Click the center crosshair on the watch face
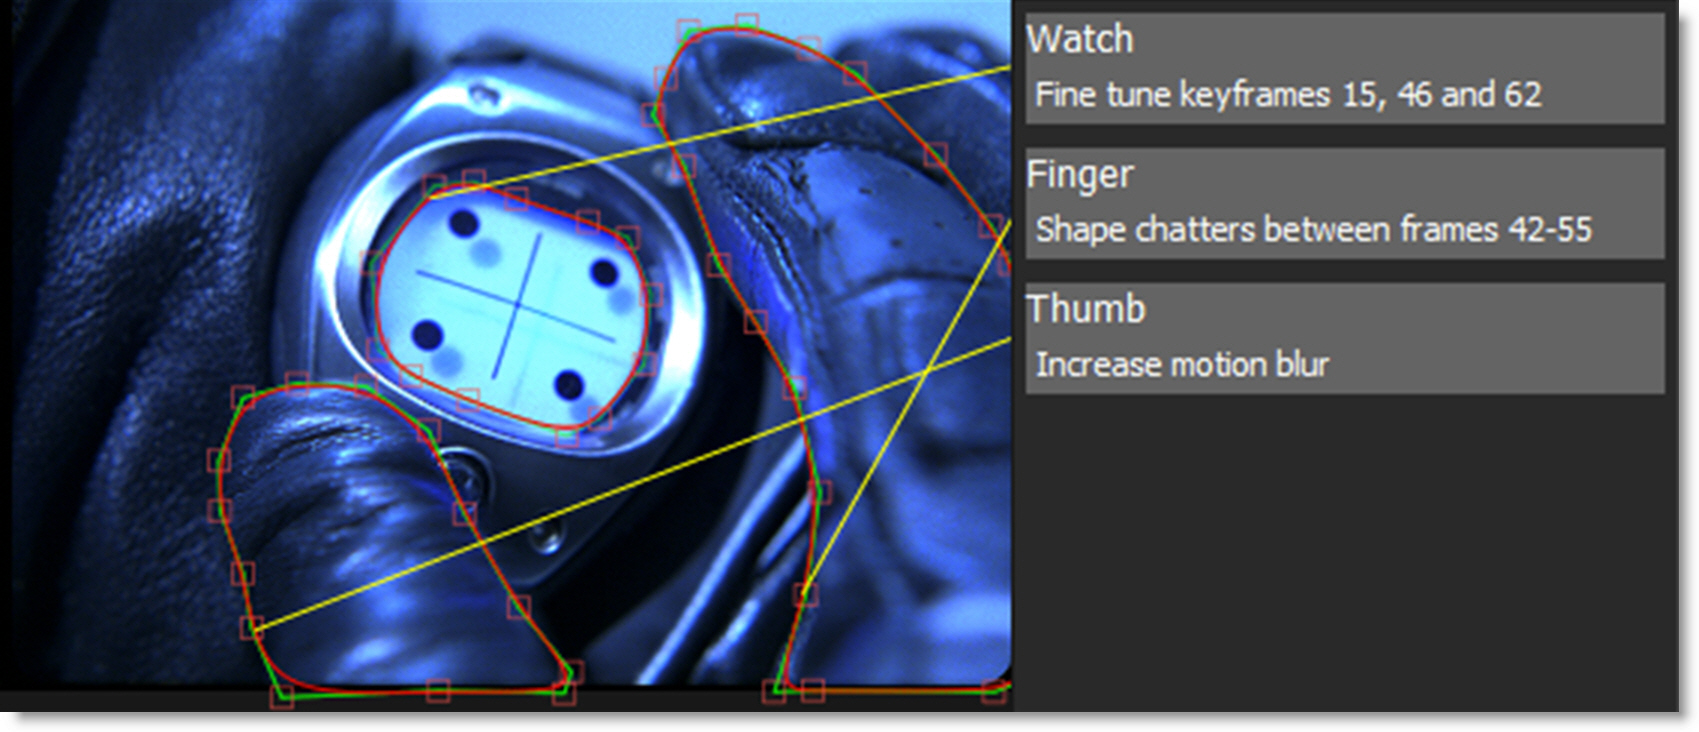 517,305
